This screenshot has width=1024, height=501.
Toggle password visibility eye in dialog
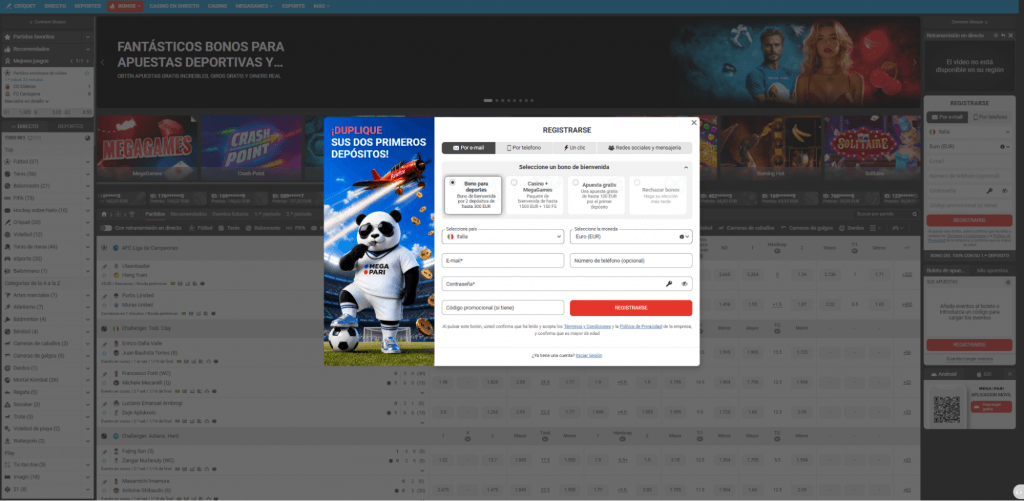tap(684, 284)
